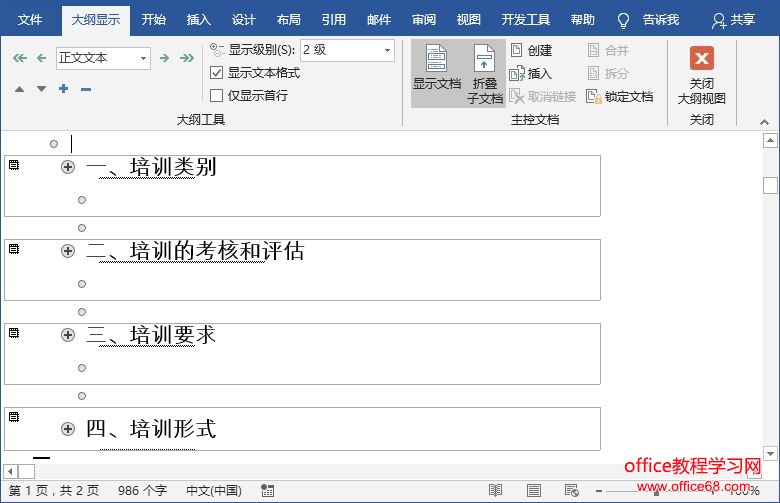Click subdocument icon beside 三、培训要求
The height and width of the screenshot is (503, 780).
click(14, 333)
